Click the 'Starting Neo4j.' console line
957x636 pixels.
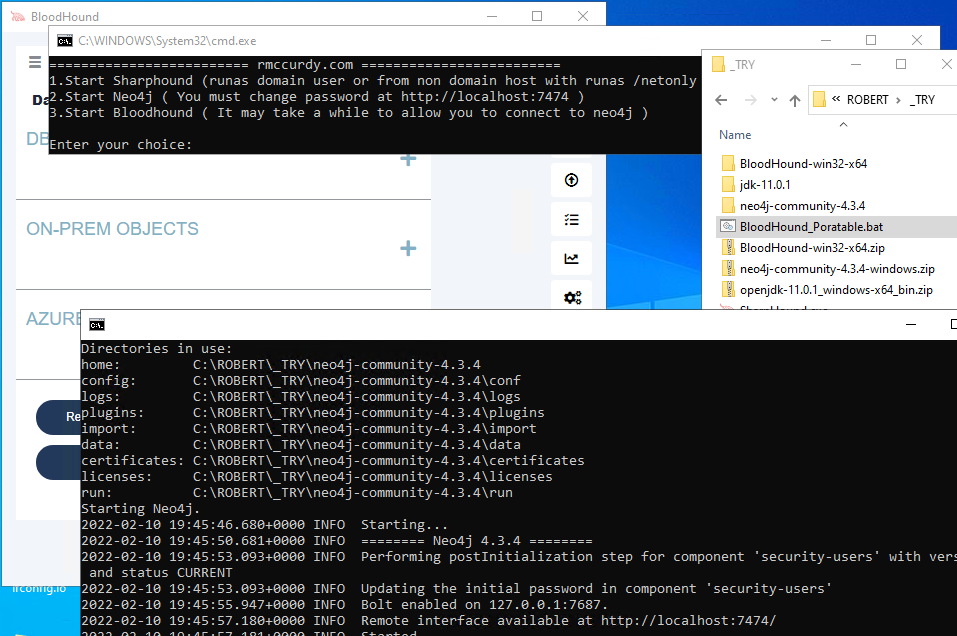(x=140, y=508)
